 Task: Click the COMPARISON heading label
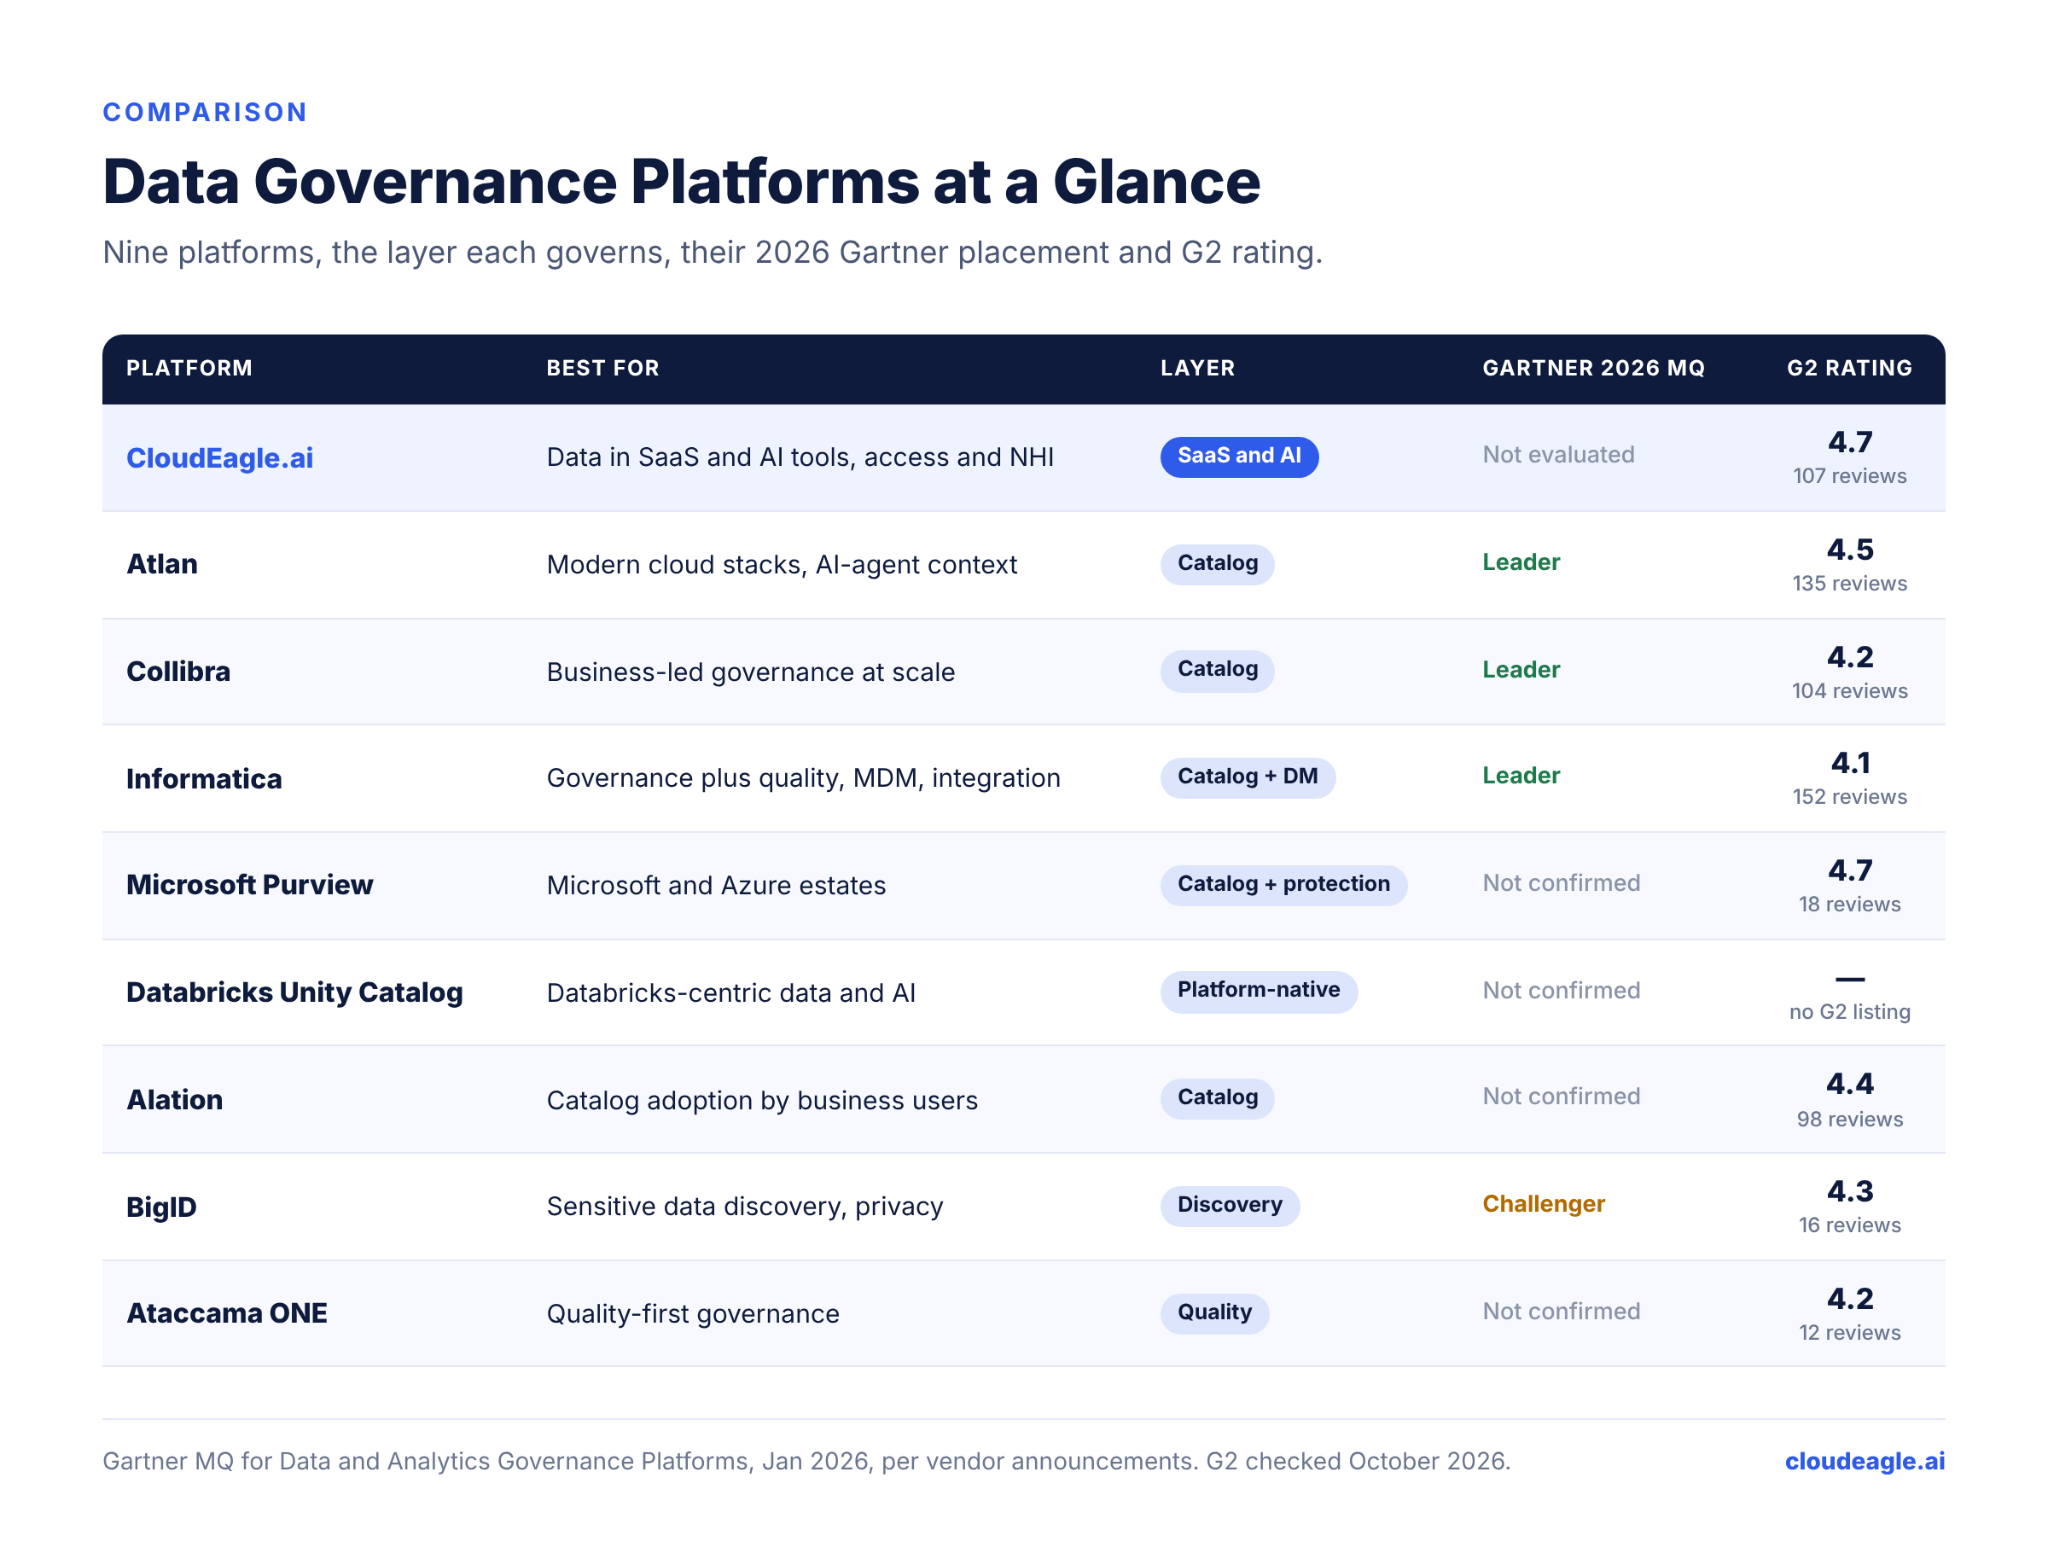[205, 112]
